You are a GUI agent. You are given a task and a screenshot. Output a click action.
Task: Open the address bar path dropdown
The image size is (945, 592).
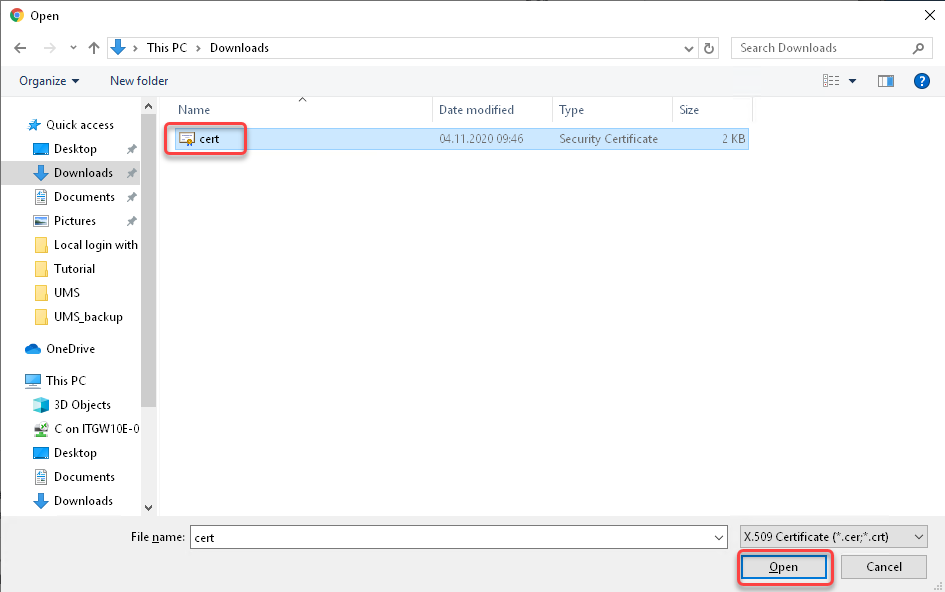coord(689,48)
